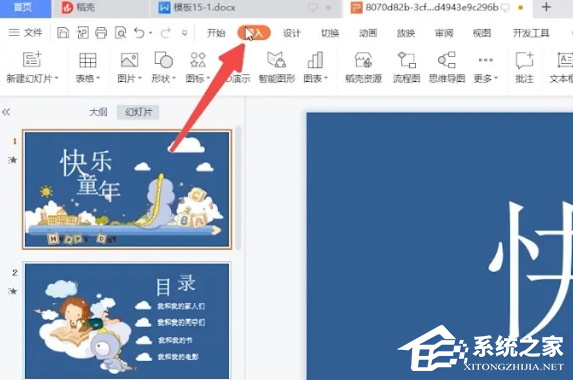Click the monitor icon on presentation tab
Screen dimensions: 573x380
tap(505, 7)
